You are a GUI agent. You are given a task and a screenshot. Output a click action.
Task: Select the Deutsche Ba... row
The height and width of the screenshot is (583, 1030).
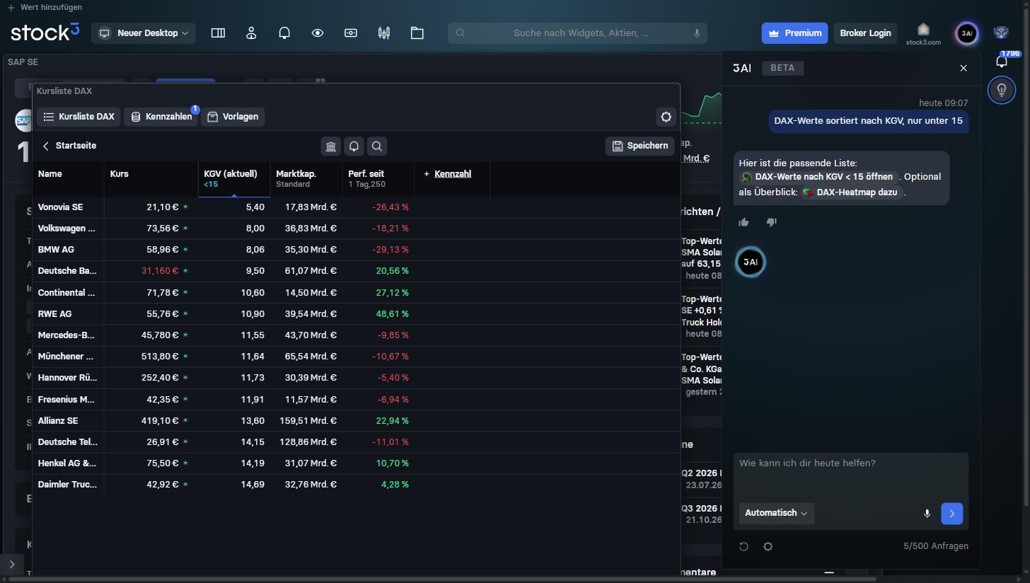tap(356, 271)
